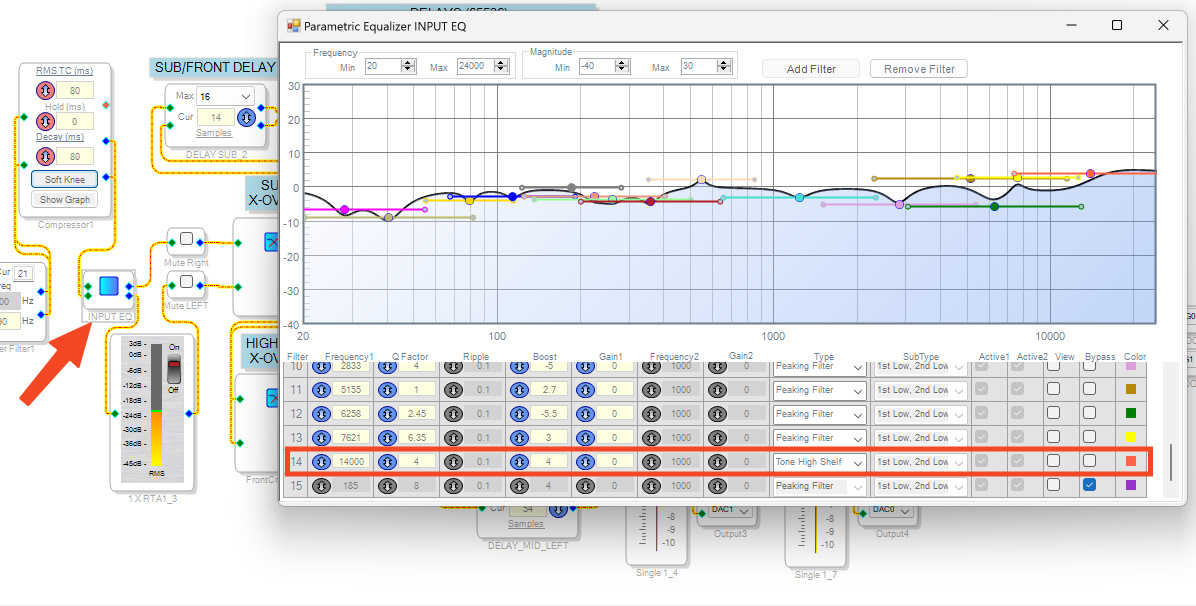The width and height of the screenshot is (1196, 606).
Task: Open DELAY SUB_2 Max samples dropdown
Action: 225,96
